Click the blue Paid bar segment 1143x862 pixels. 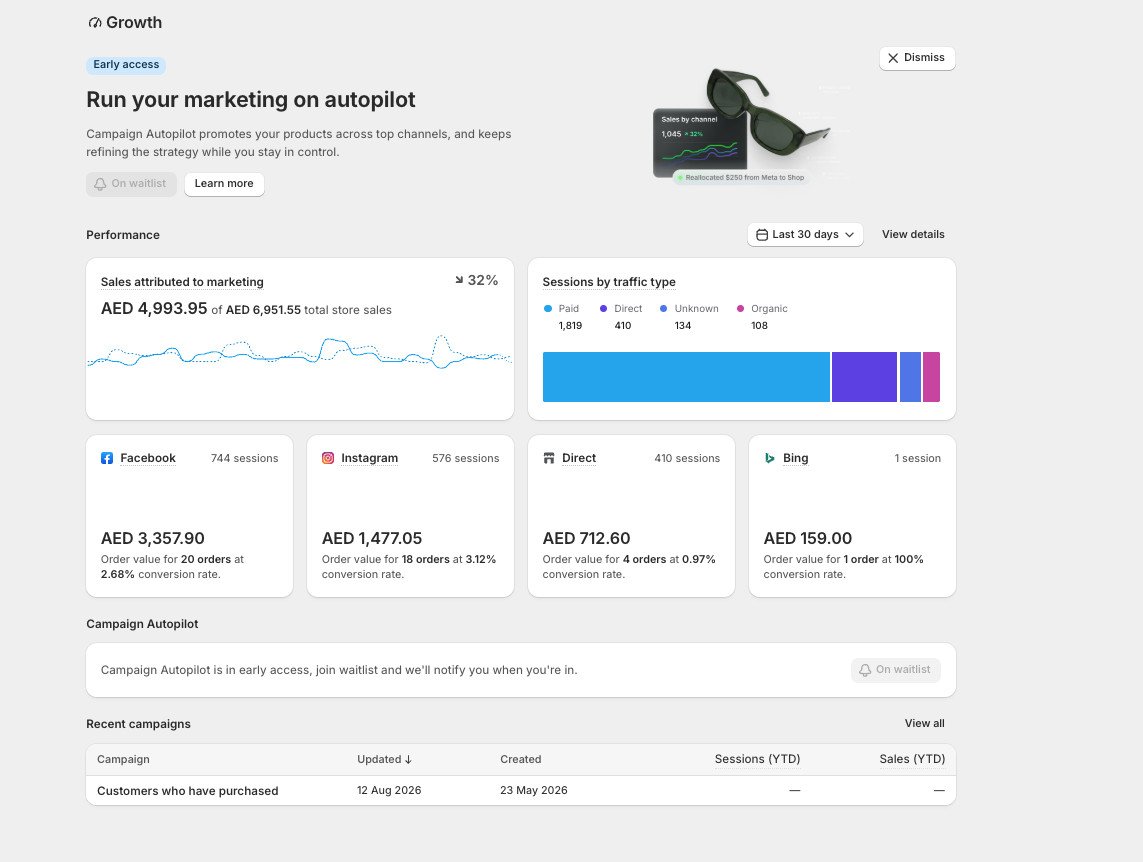[x=686, y=377]
